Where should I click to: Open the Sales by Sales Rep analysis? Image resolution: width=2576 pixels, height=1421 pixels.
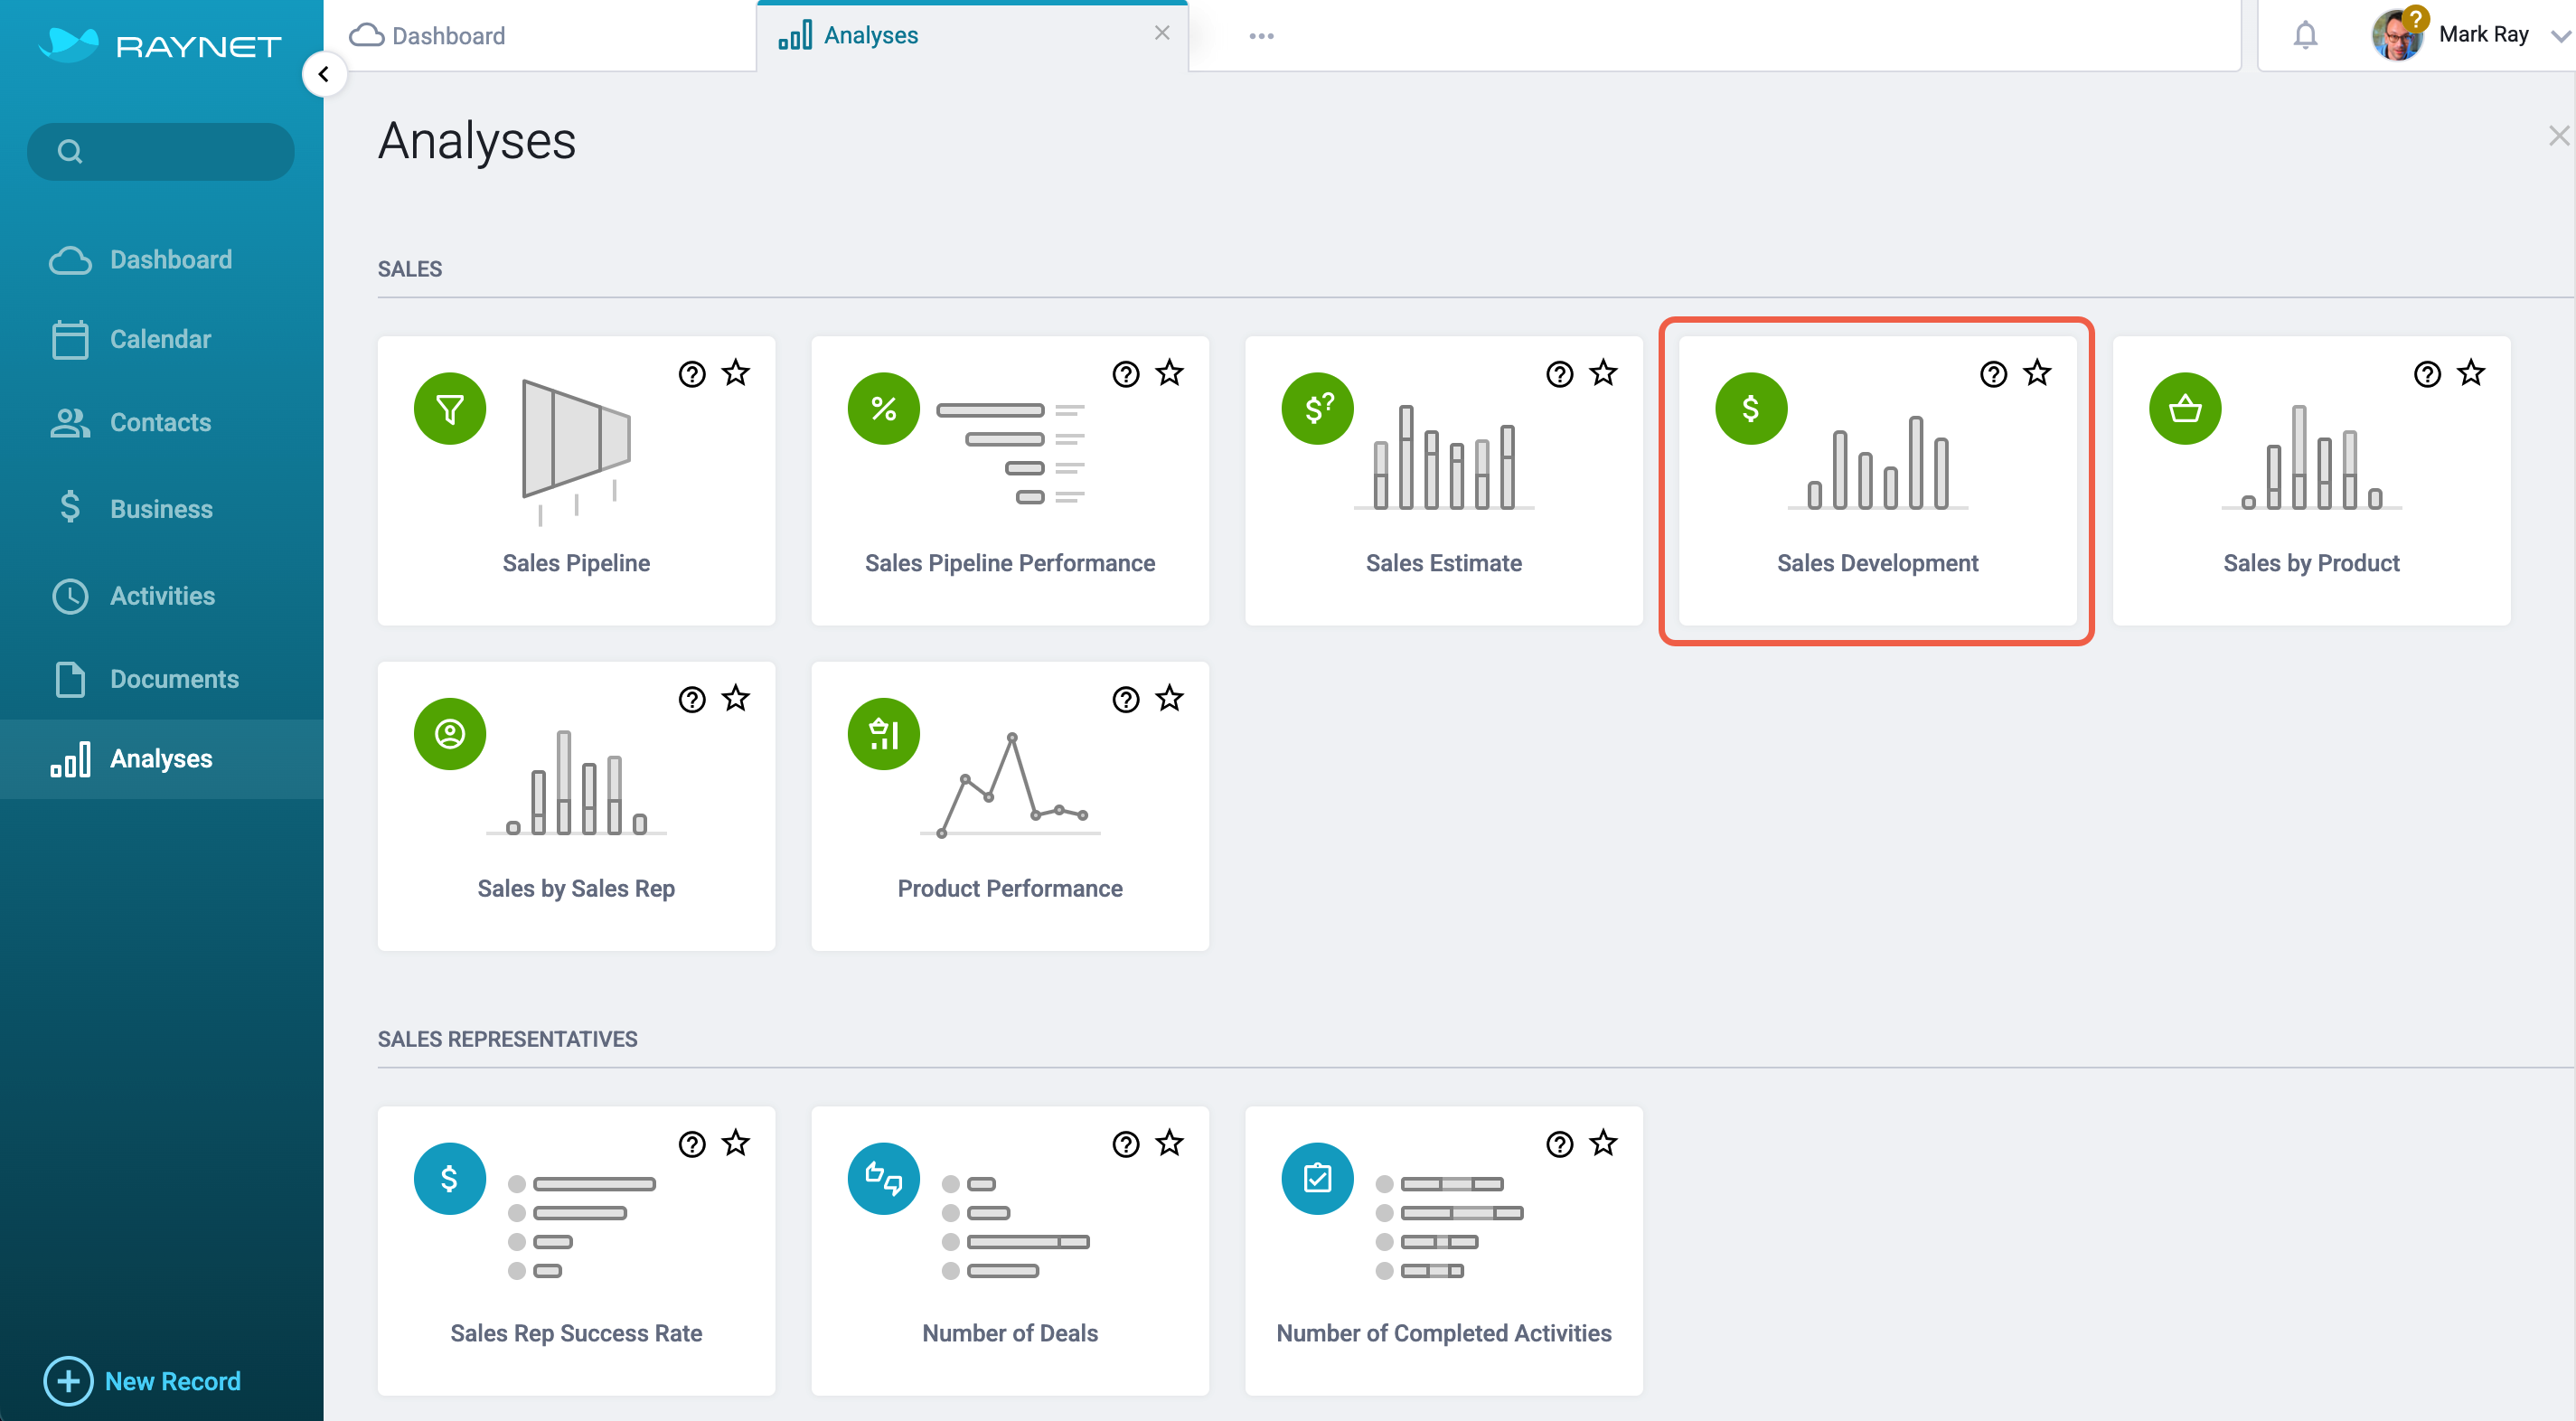576,806
